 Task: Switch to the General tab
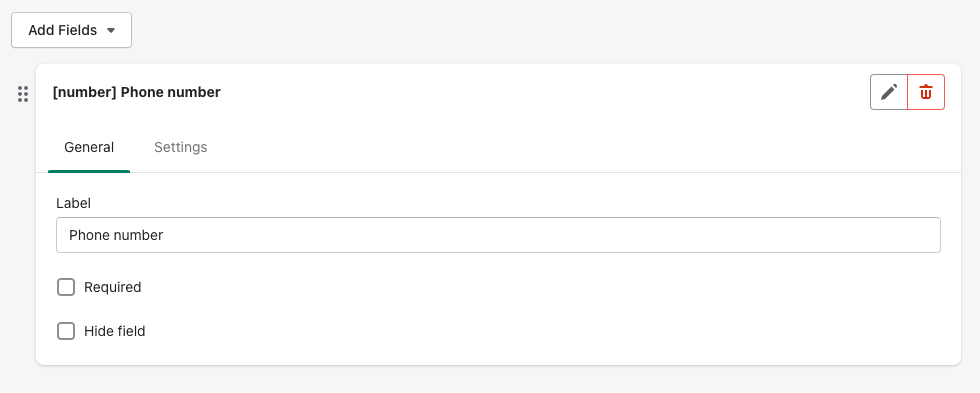[89, 147]
